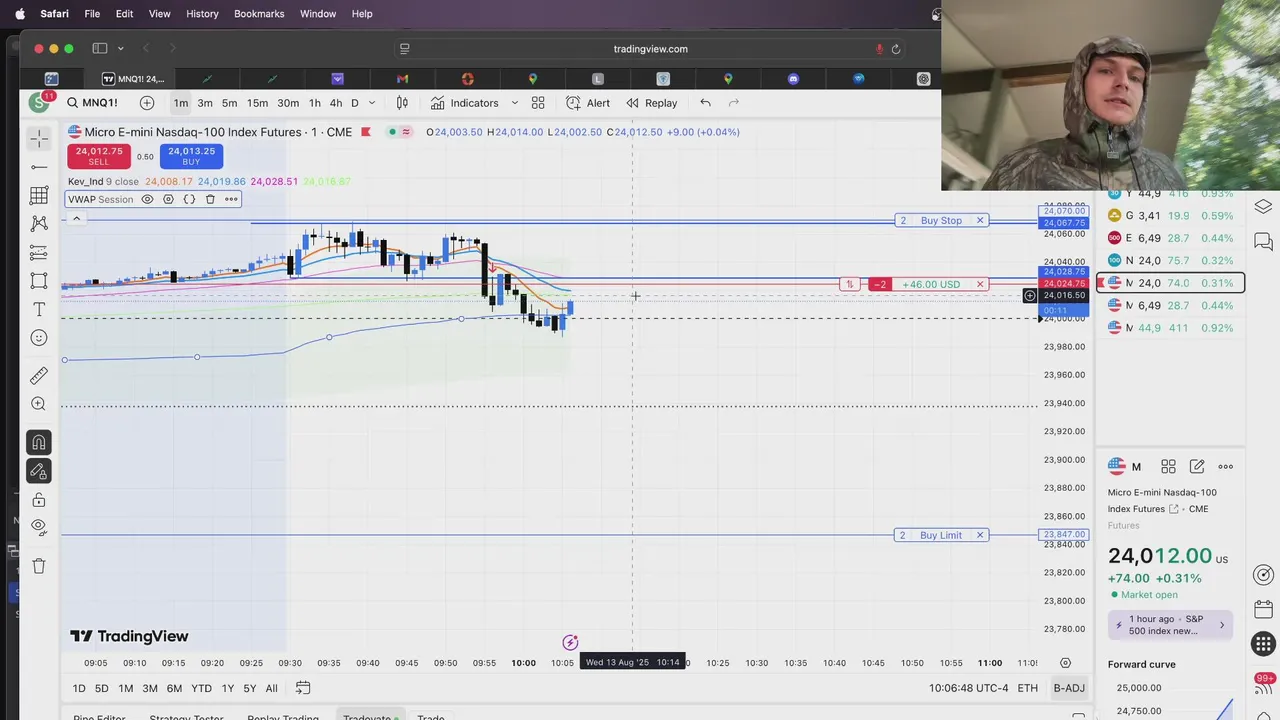Delete the VWAP Session indicator

[210, 199]
